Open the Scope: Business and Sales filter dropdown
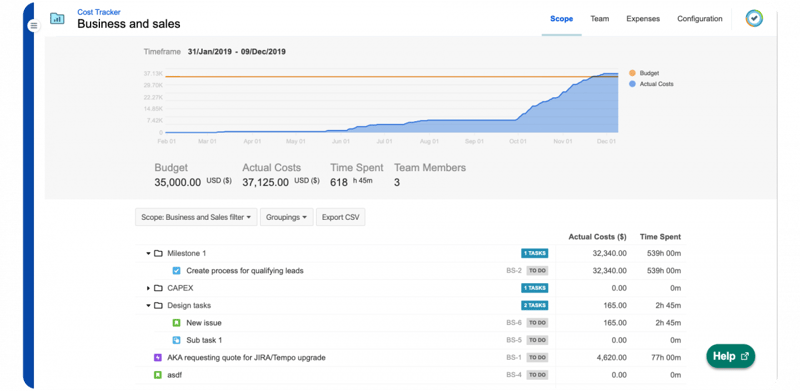 tap(196, 217)
